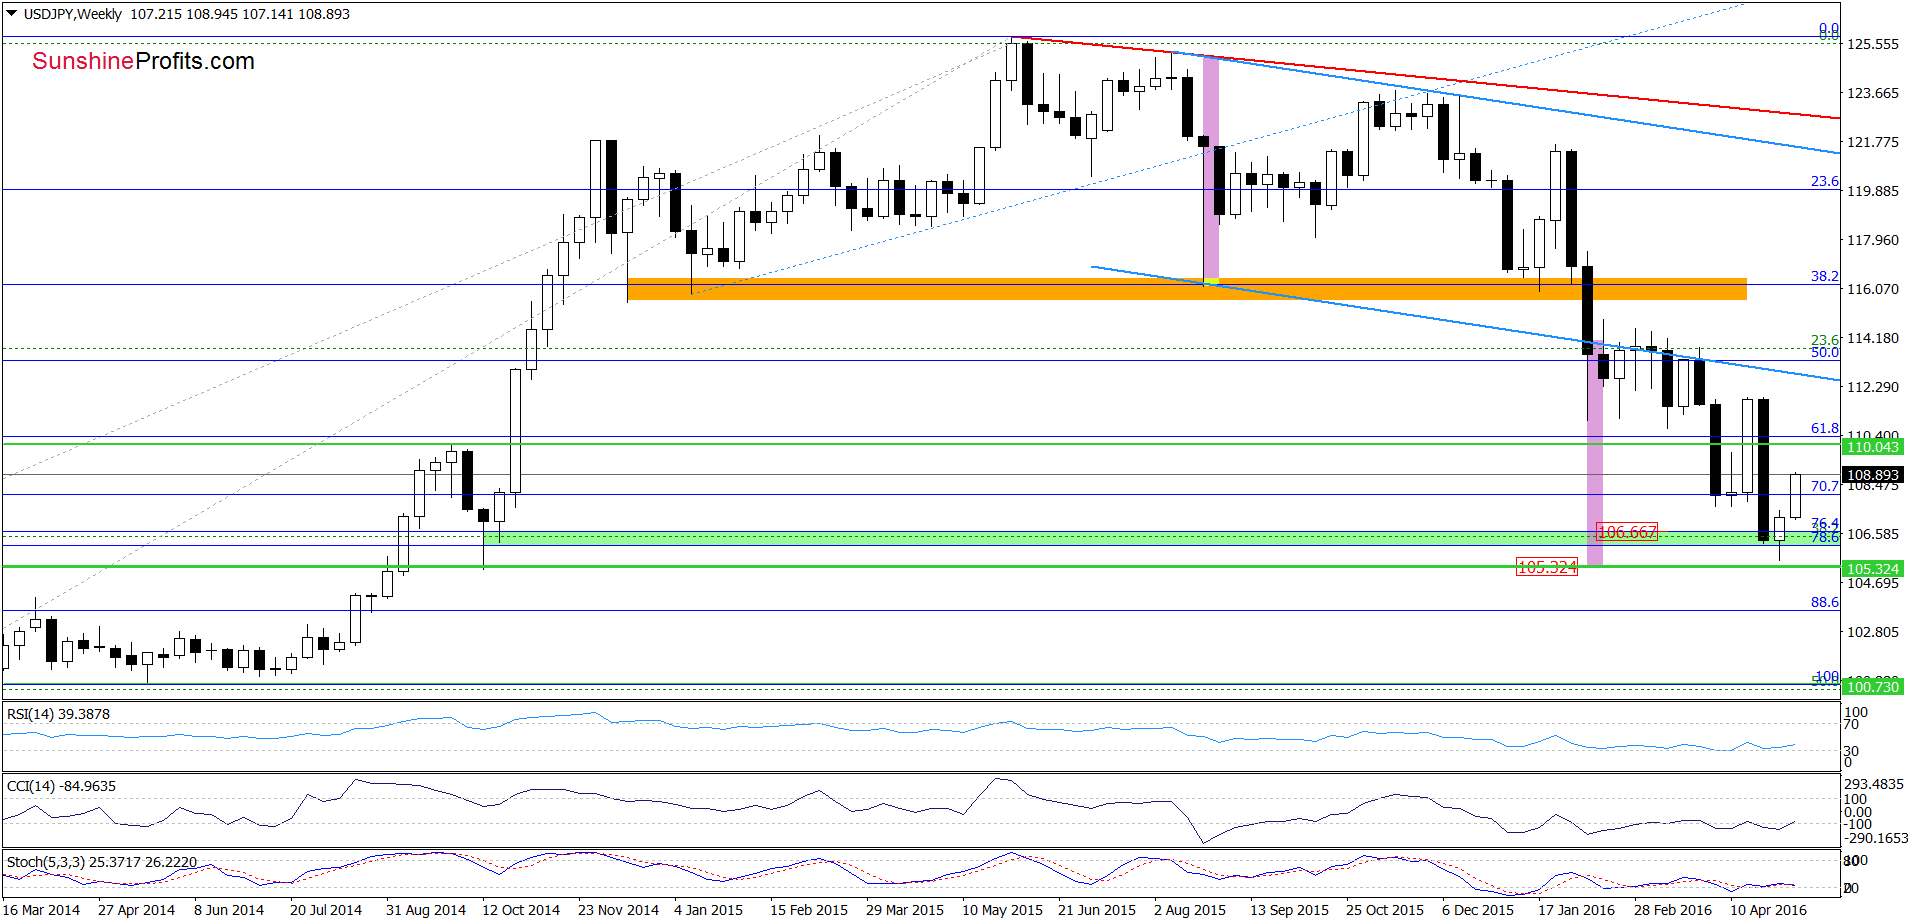Select the 102.805 price axis label
1908x924 pixels.
pos(1872,632)
